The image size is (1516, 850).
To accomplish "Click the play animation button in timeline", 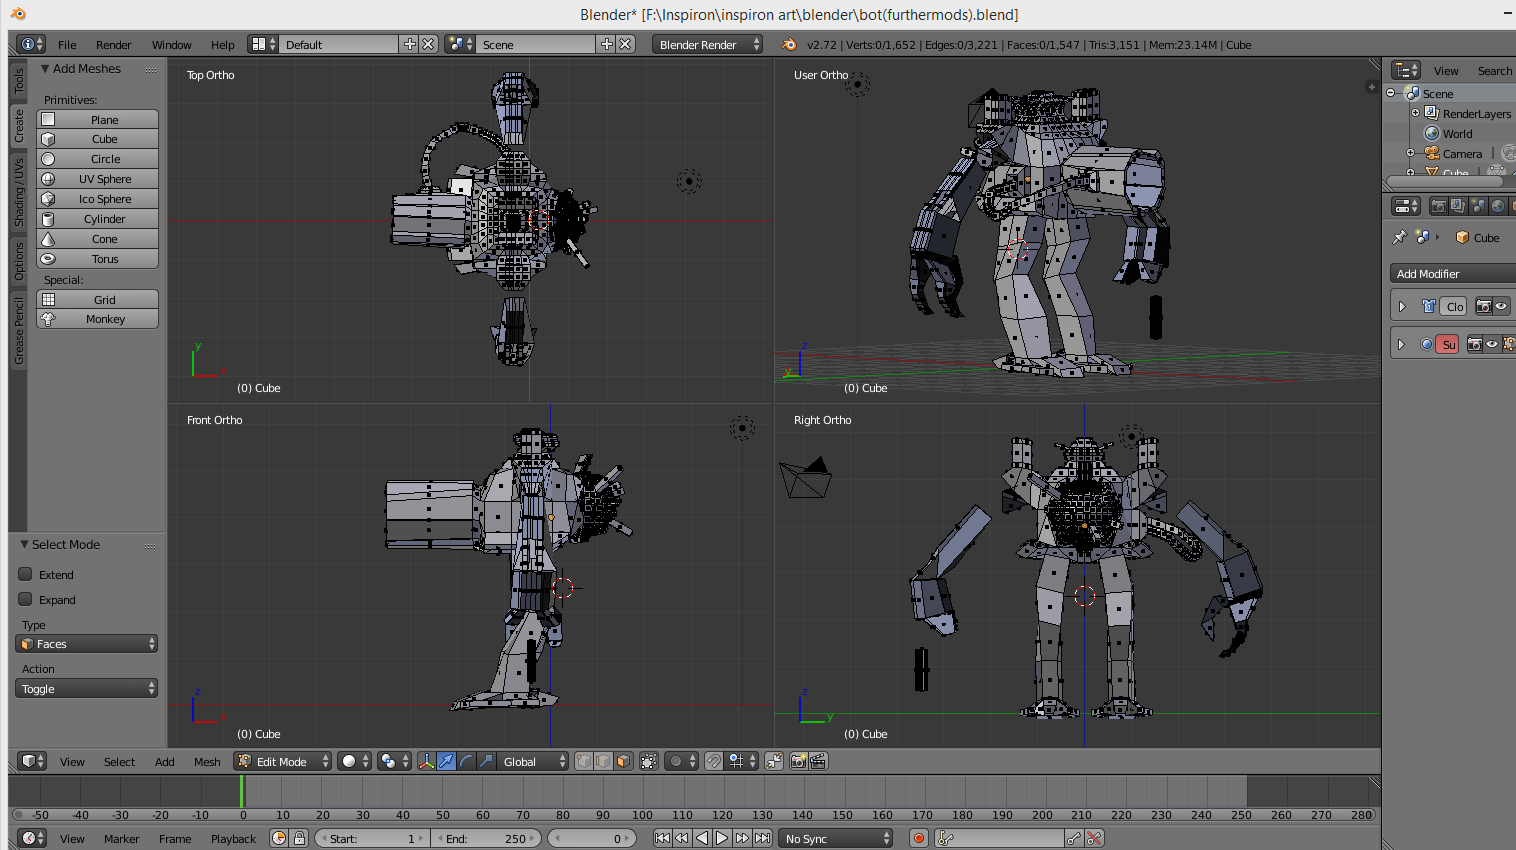I will pyautogui.click(x=722, y=839).
